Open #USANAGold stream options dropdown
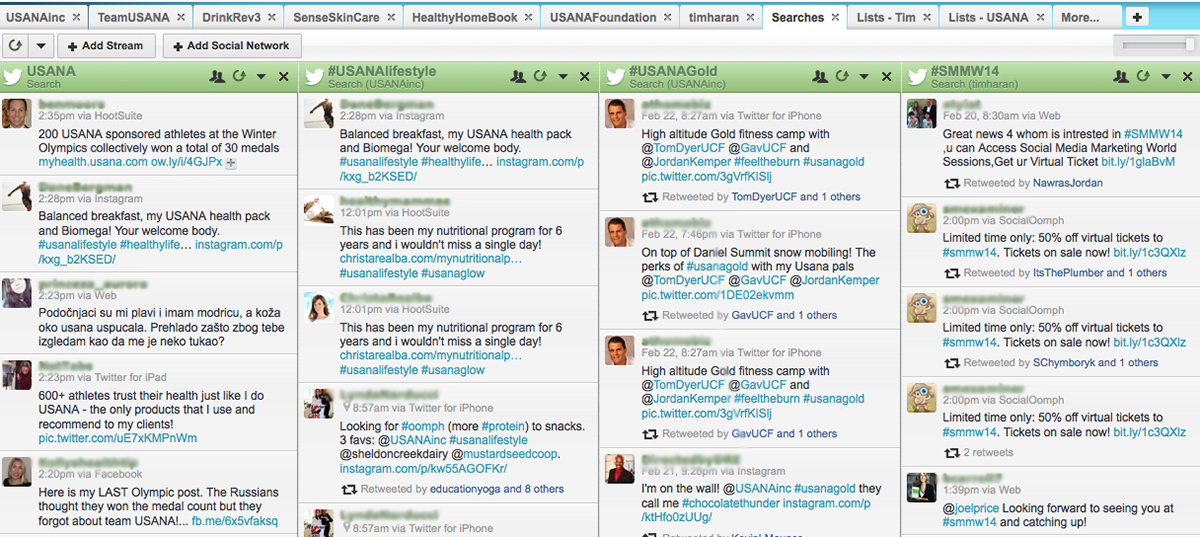This screenshot has height=537, width=1200. pos(863,77)
